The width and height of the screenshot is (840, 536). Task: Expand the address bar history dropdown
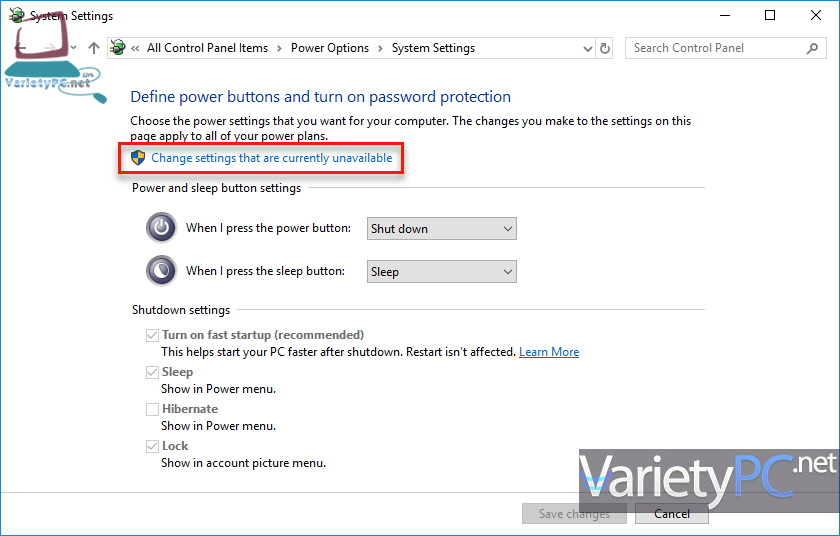[x=584, y=48]
